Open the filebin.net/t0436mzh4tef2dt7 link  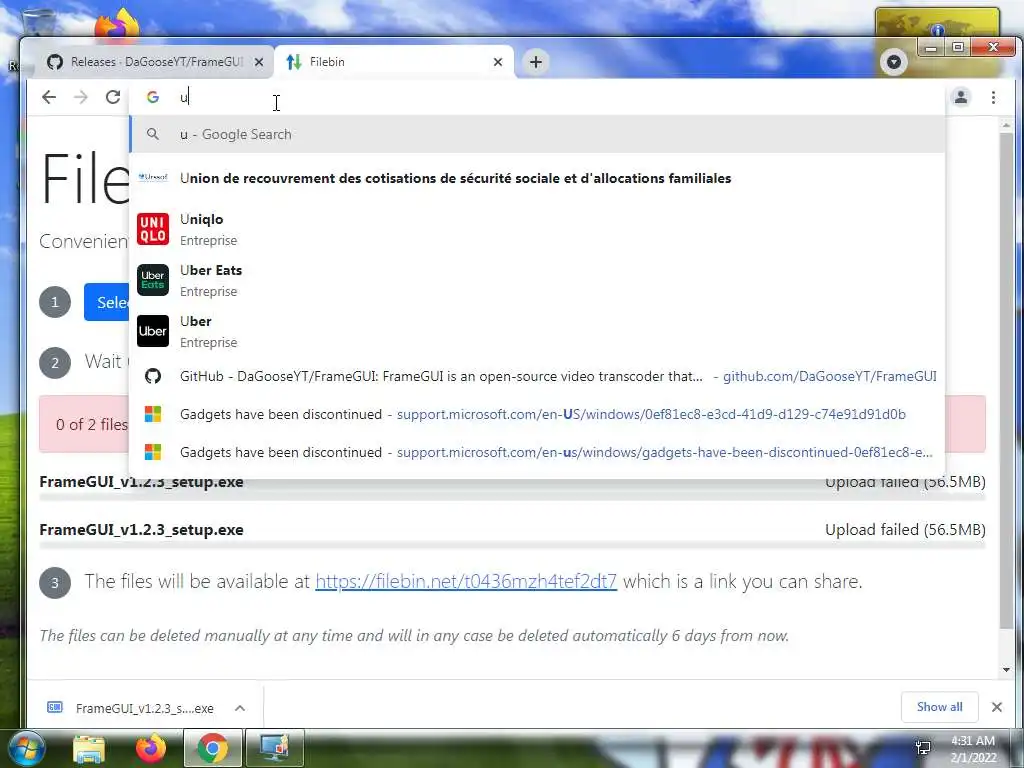tap(466, 581)
